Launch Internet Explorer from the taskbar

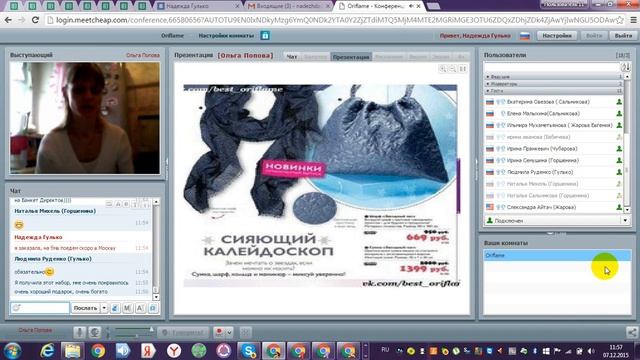coord(48,351)
